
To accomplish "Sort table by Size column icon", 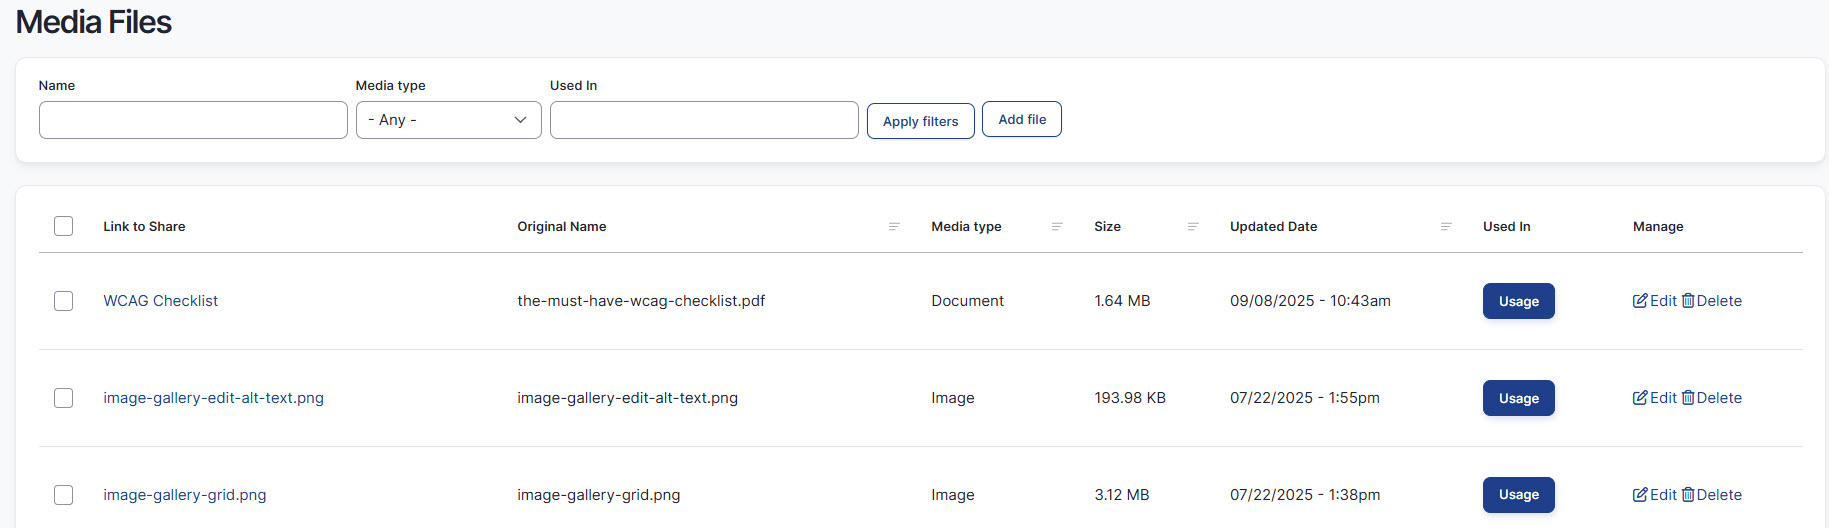I will (1192, 227).
